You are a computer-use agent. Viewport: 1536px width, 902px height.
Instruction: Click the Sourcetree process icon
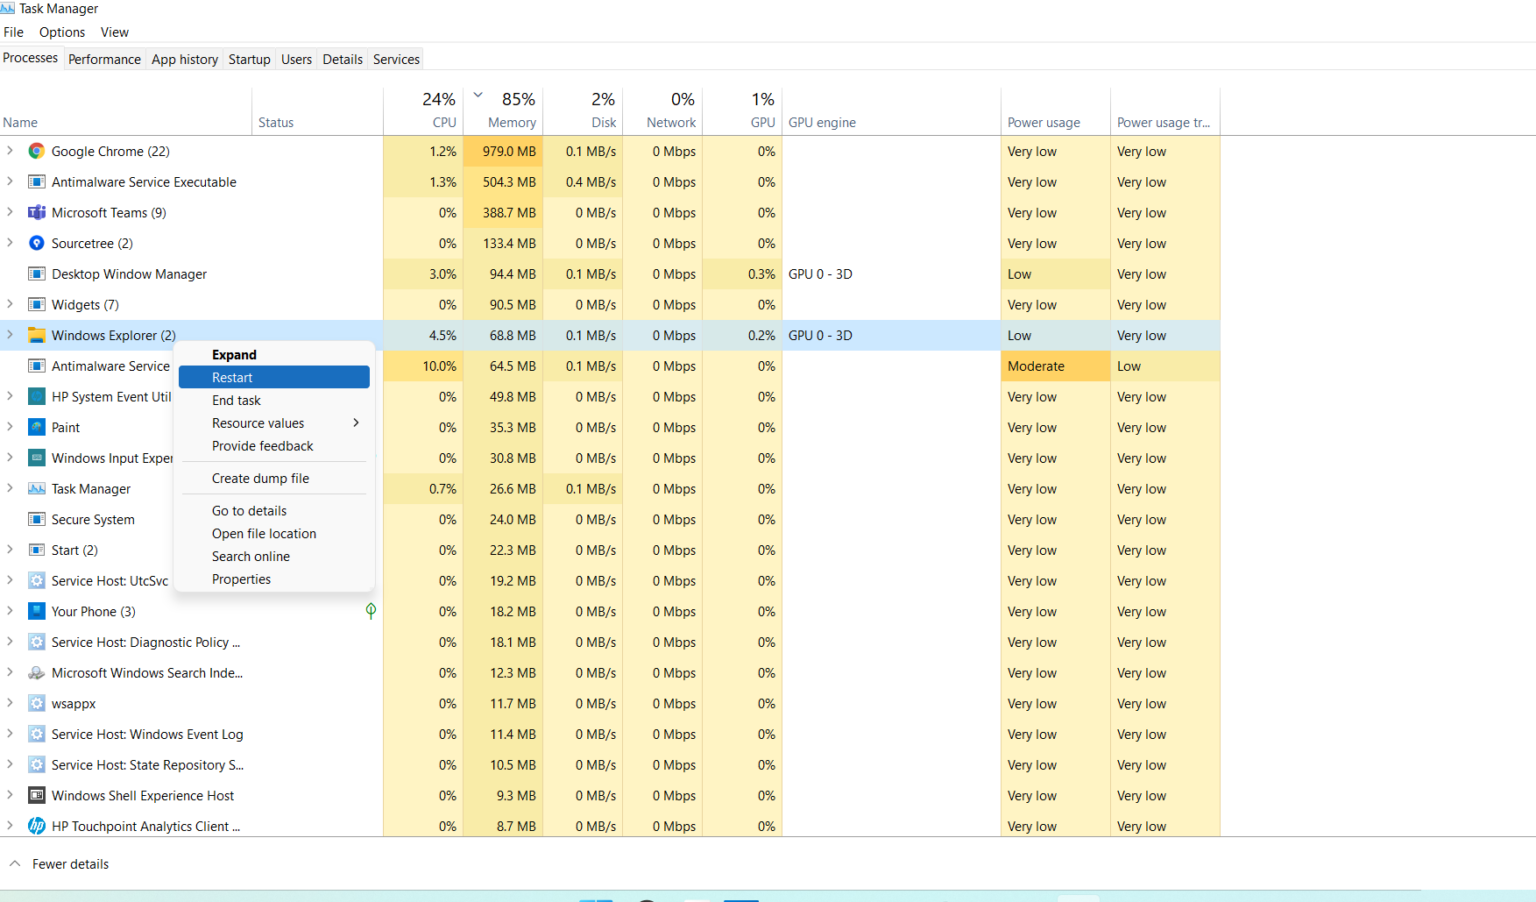[x=36, y=243]
